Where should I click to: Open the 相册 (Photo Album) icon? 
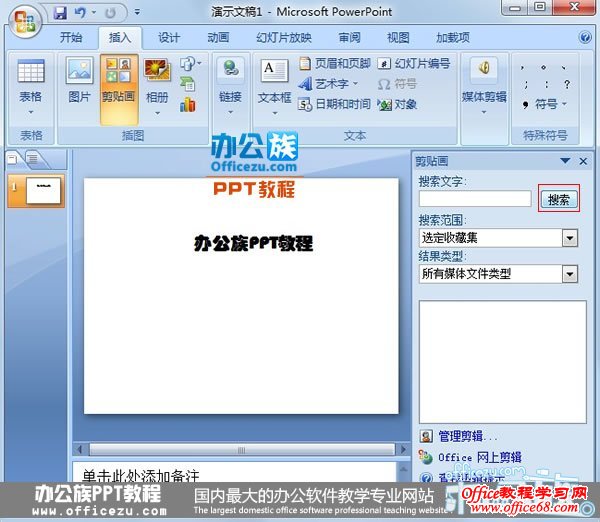pyautogui.click(x=157, y=72)
